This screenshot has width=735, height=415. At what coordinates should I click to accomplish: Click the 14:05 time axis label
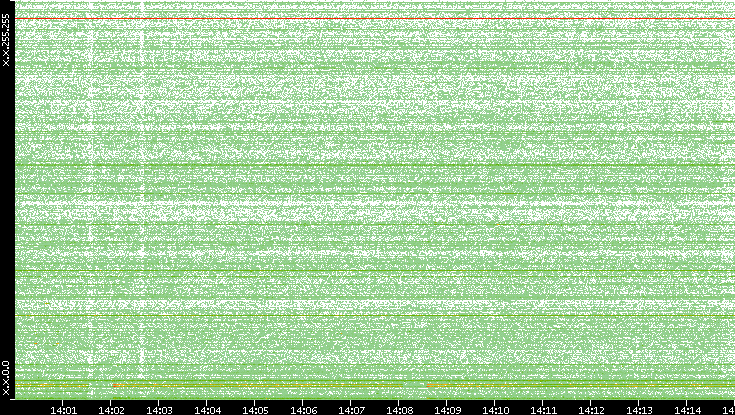coord(255,411)
